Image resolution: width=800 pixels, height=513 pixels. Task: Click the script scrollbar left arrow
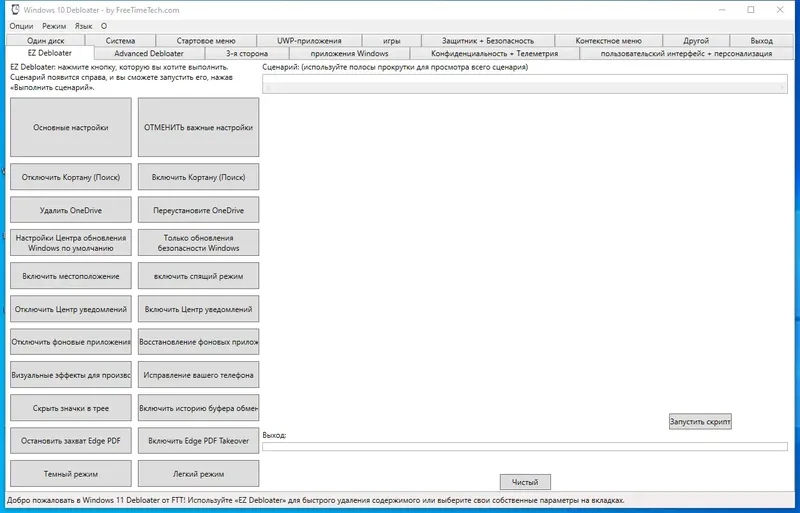coord(268,88)
